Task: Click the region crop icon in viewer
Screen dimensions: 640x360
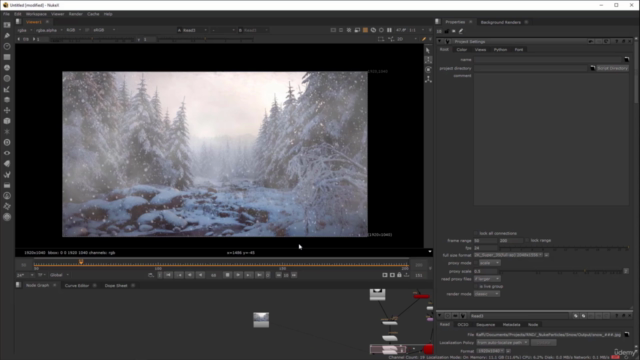Action: 381,39
